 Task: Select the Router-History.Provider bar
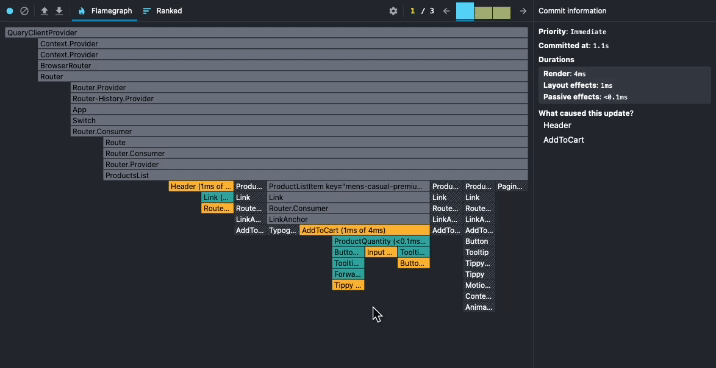299,98
